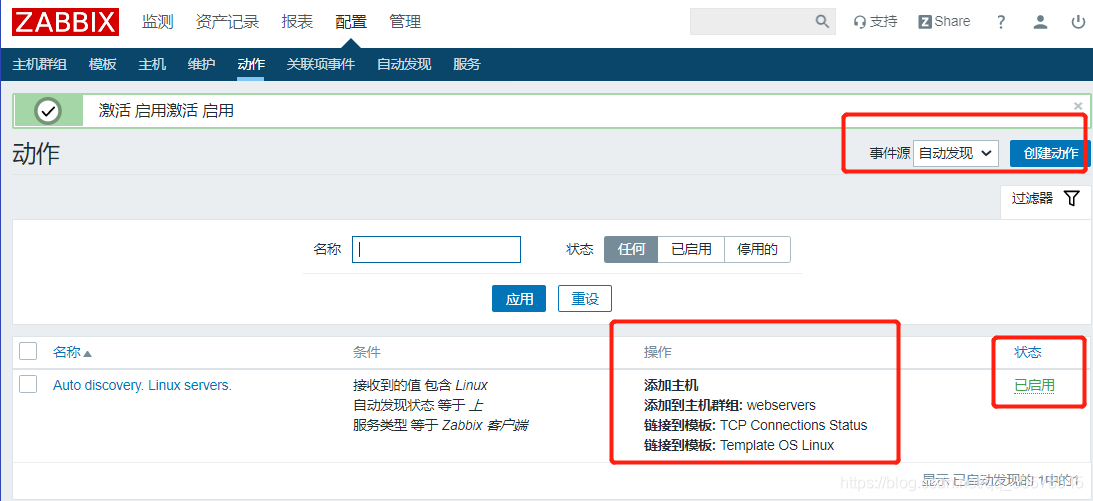Open the Share link
This screenshot has height=501, width=1093.
(945, 22)
